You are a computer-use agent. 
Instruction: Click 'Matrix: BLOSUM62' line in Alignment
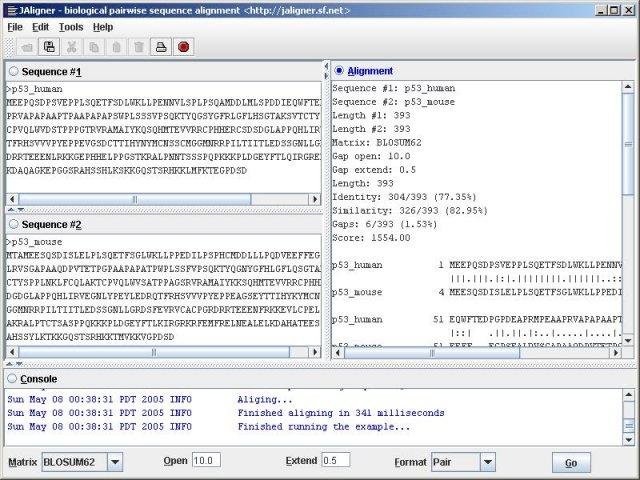[377, 142]
